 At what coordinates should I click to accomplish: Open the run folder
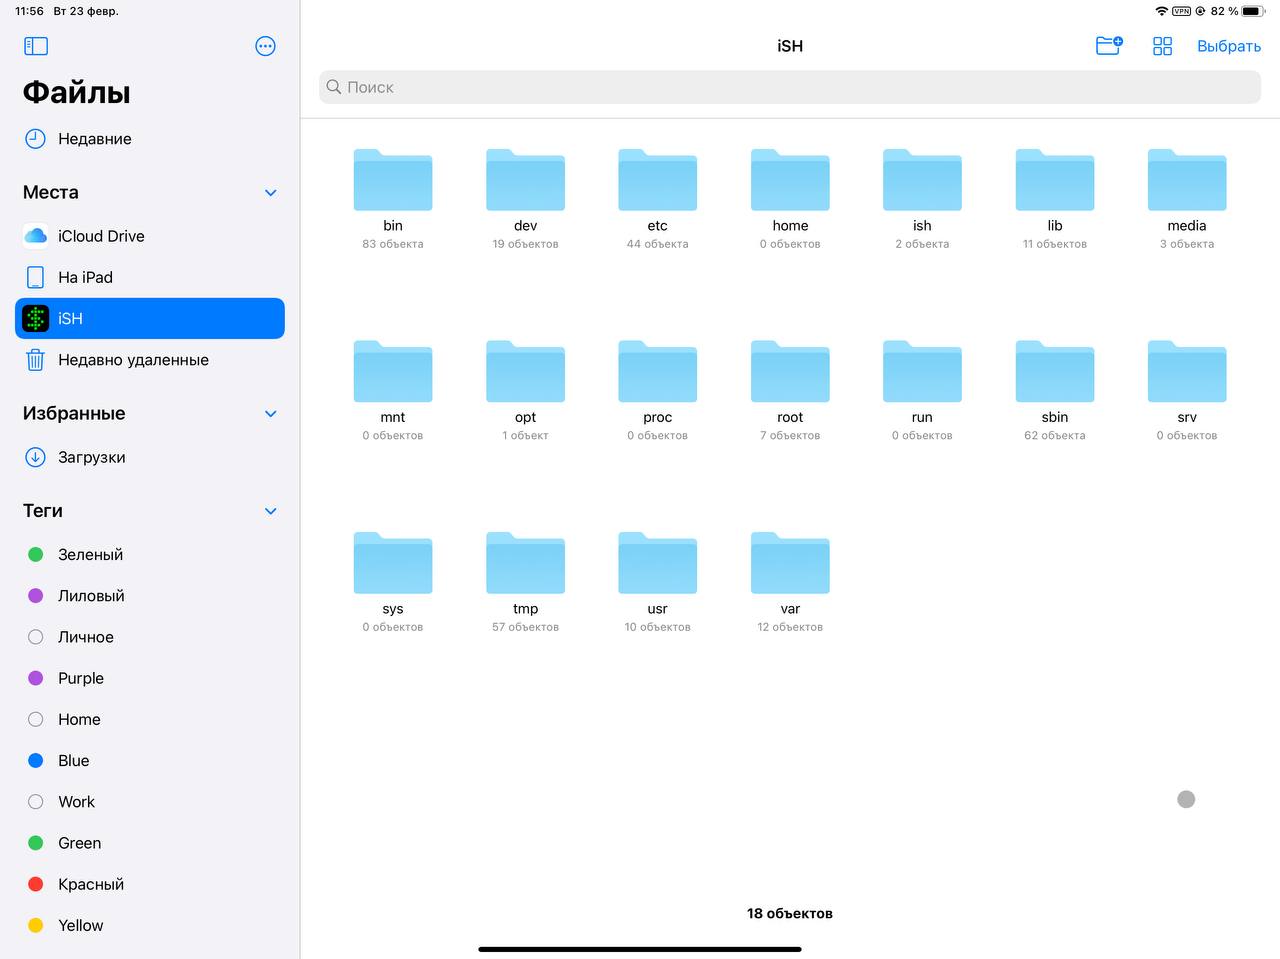click(x=922, y=371)
